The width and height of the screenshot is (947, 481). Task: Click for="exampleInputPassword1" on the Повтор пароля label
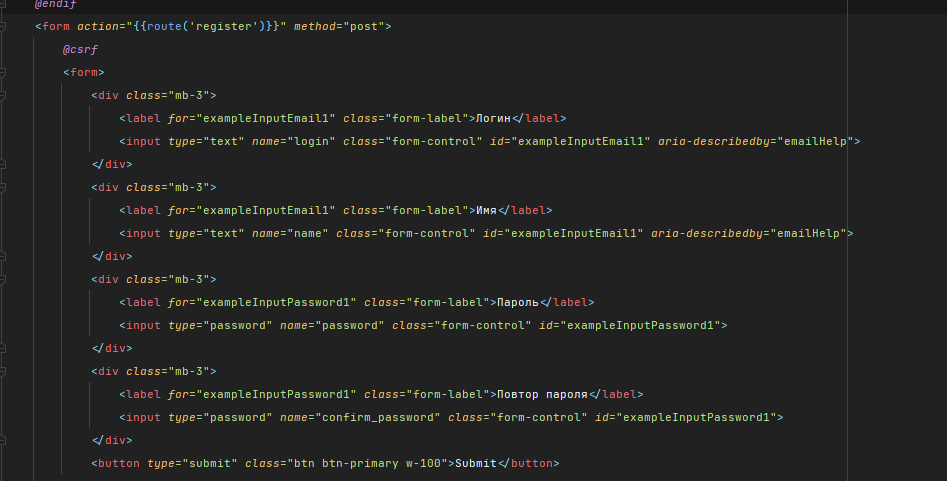(262, 394)
